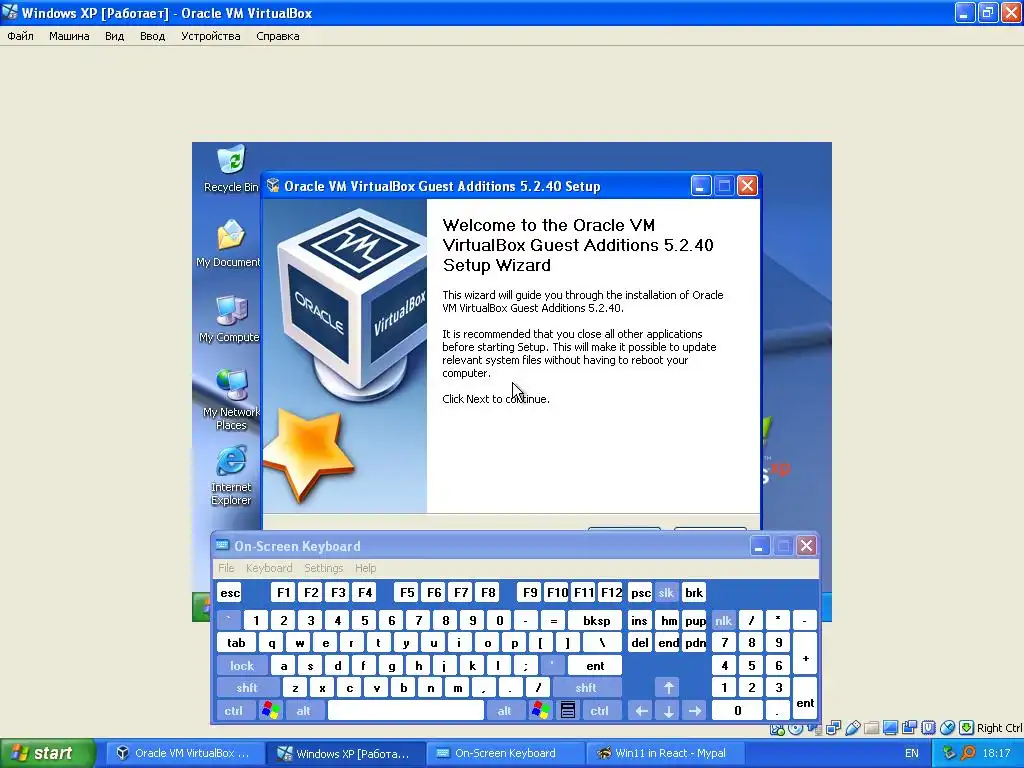This screenshot has height=768, width=1024.
Task: Click the VirtualBox network adapter status icon
Action: pos(833,728)
